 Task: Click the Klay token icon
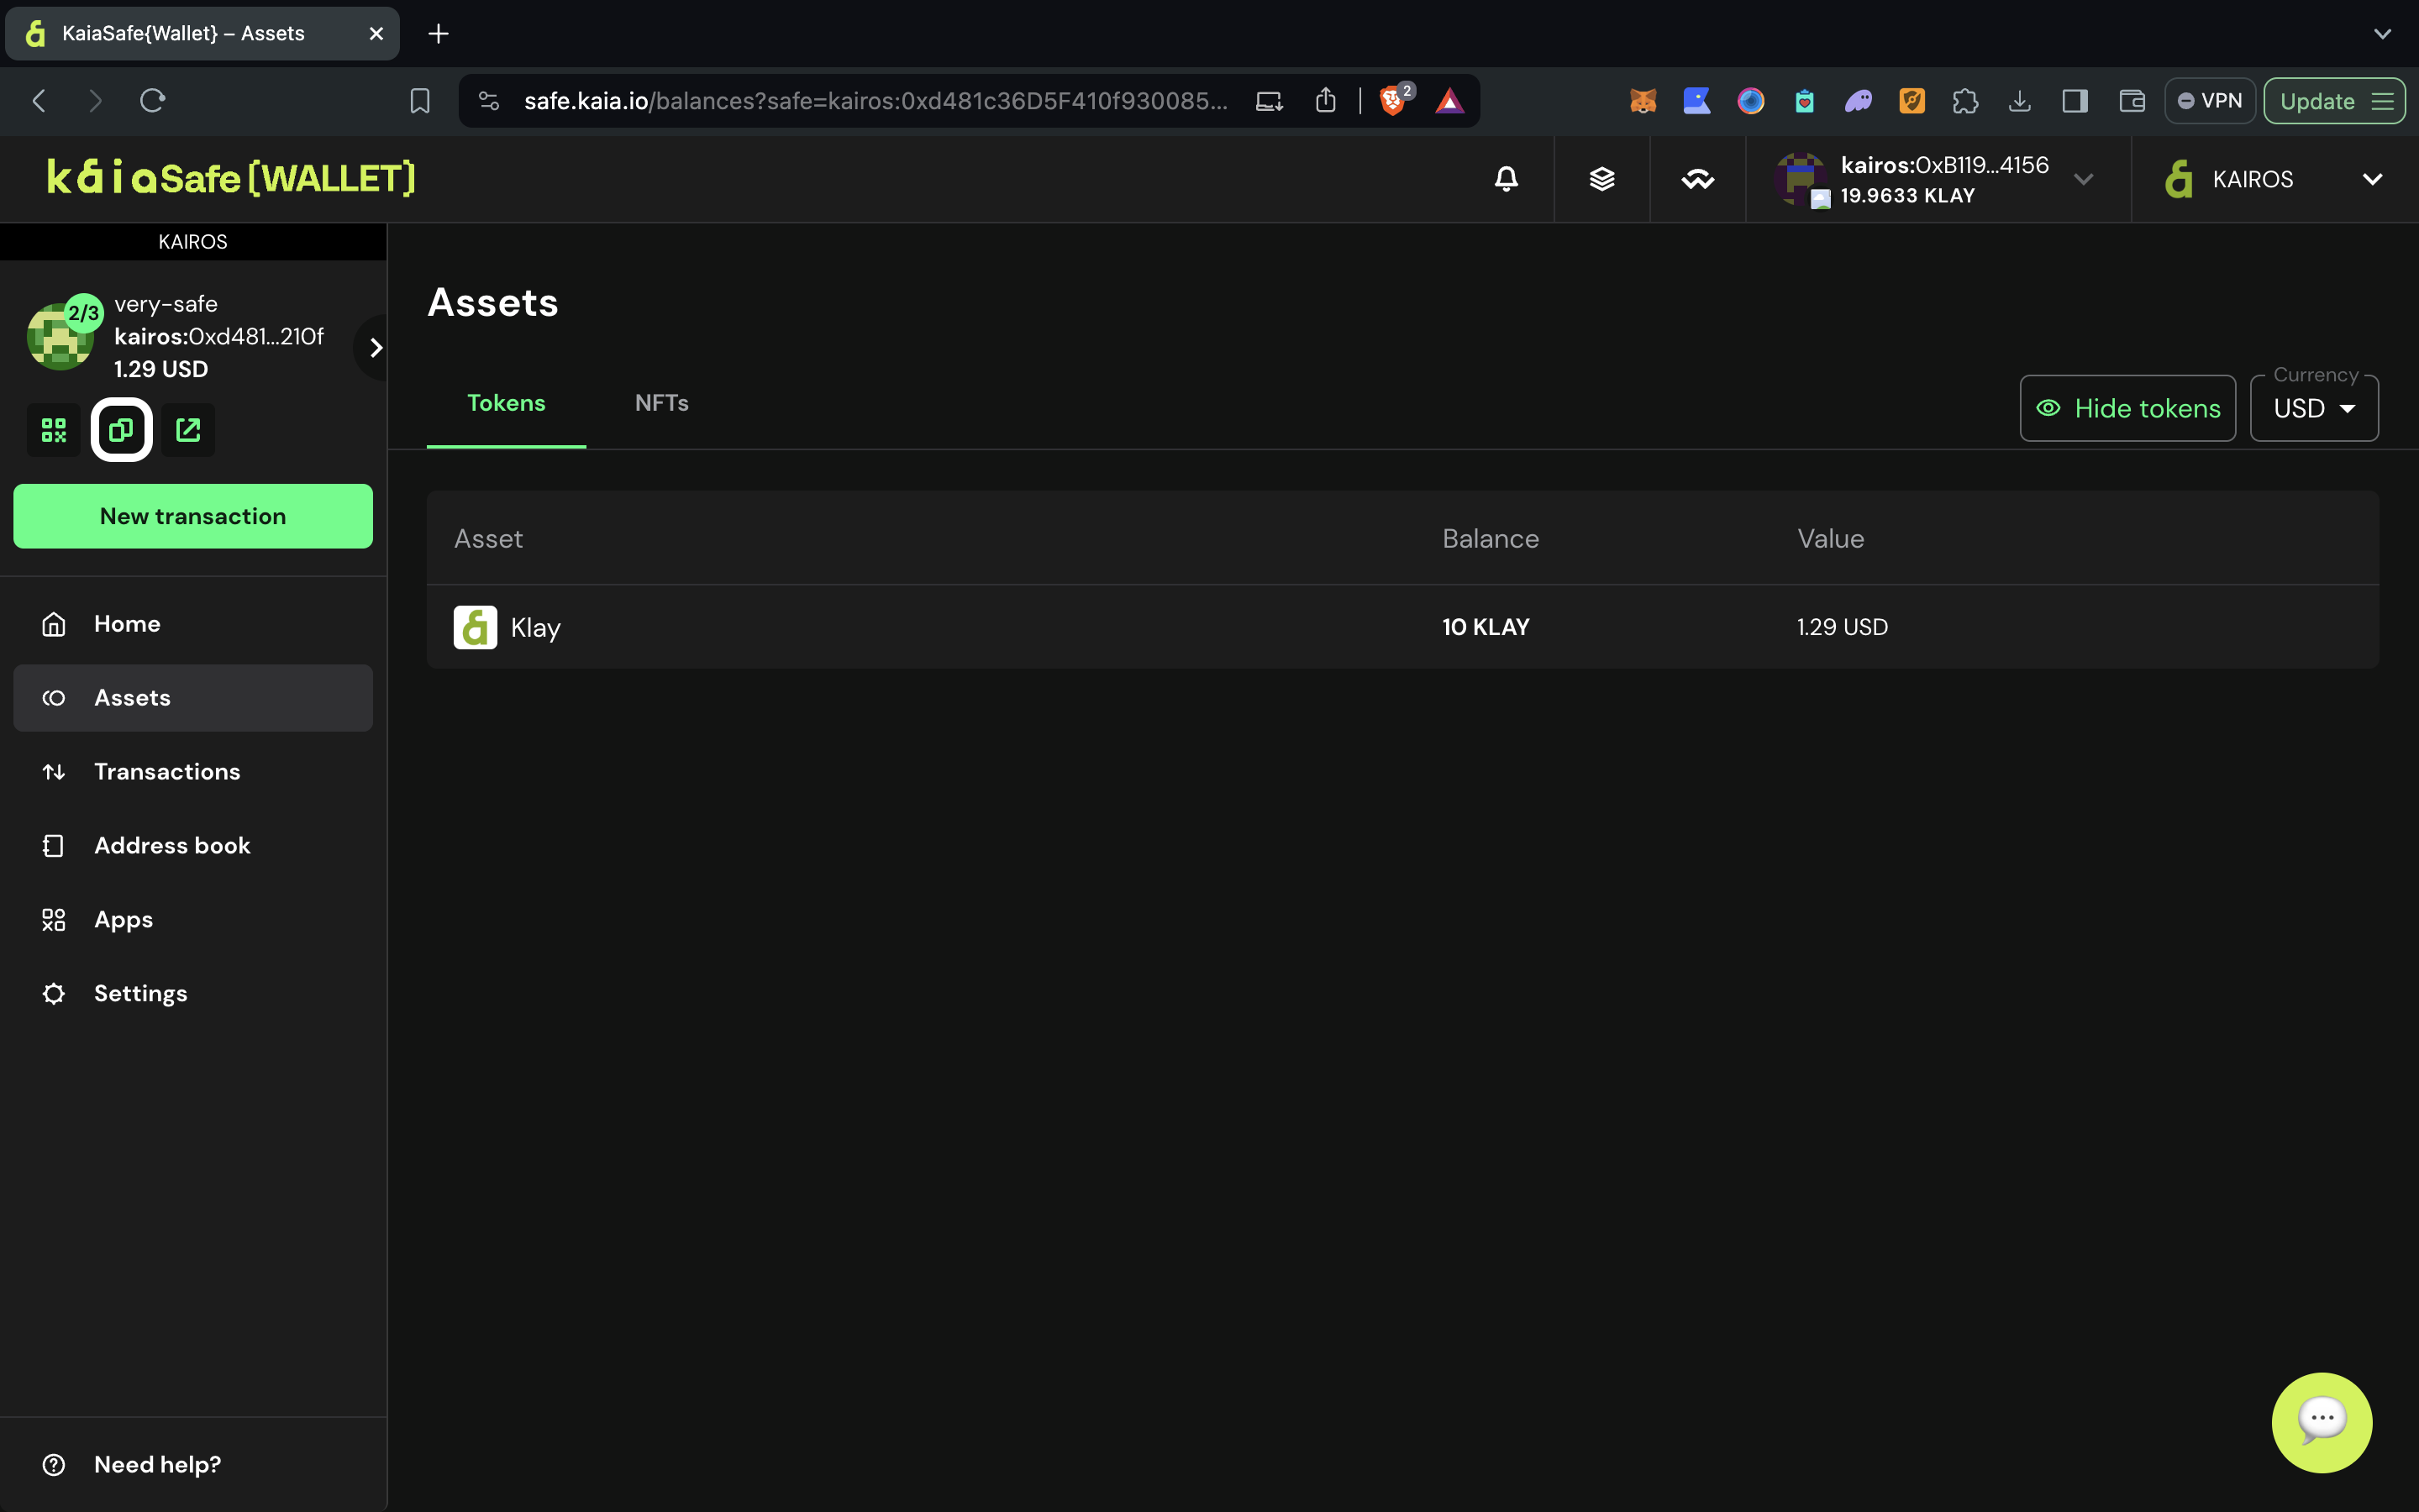coord(475,627)
